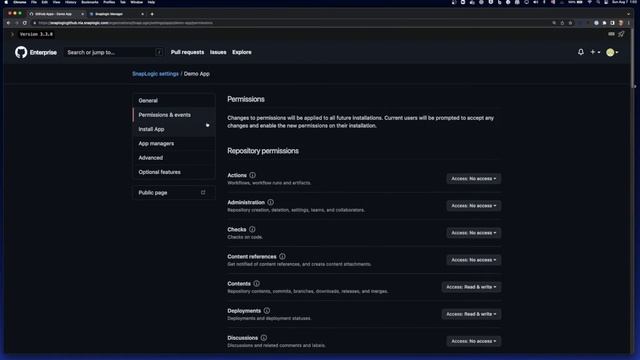This screenshot has width=640, height=360.
Task: Select Install App in the sidebar
Action: click(174, 129)
